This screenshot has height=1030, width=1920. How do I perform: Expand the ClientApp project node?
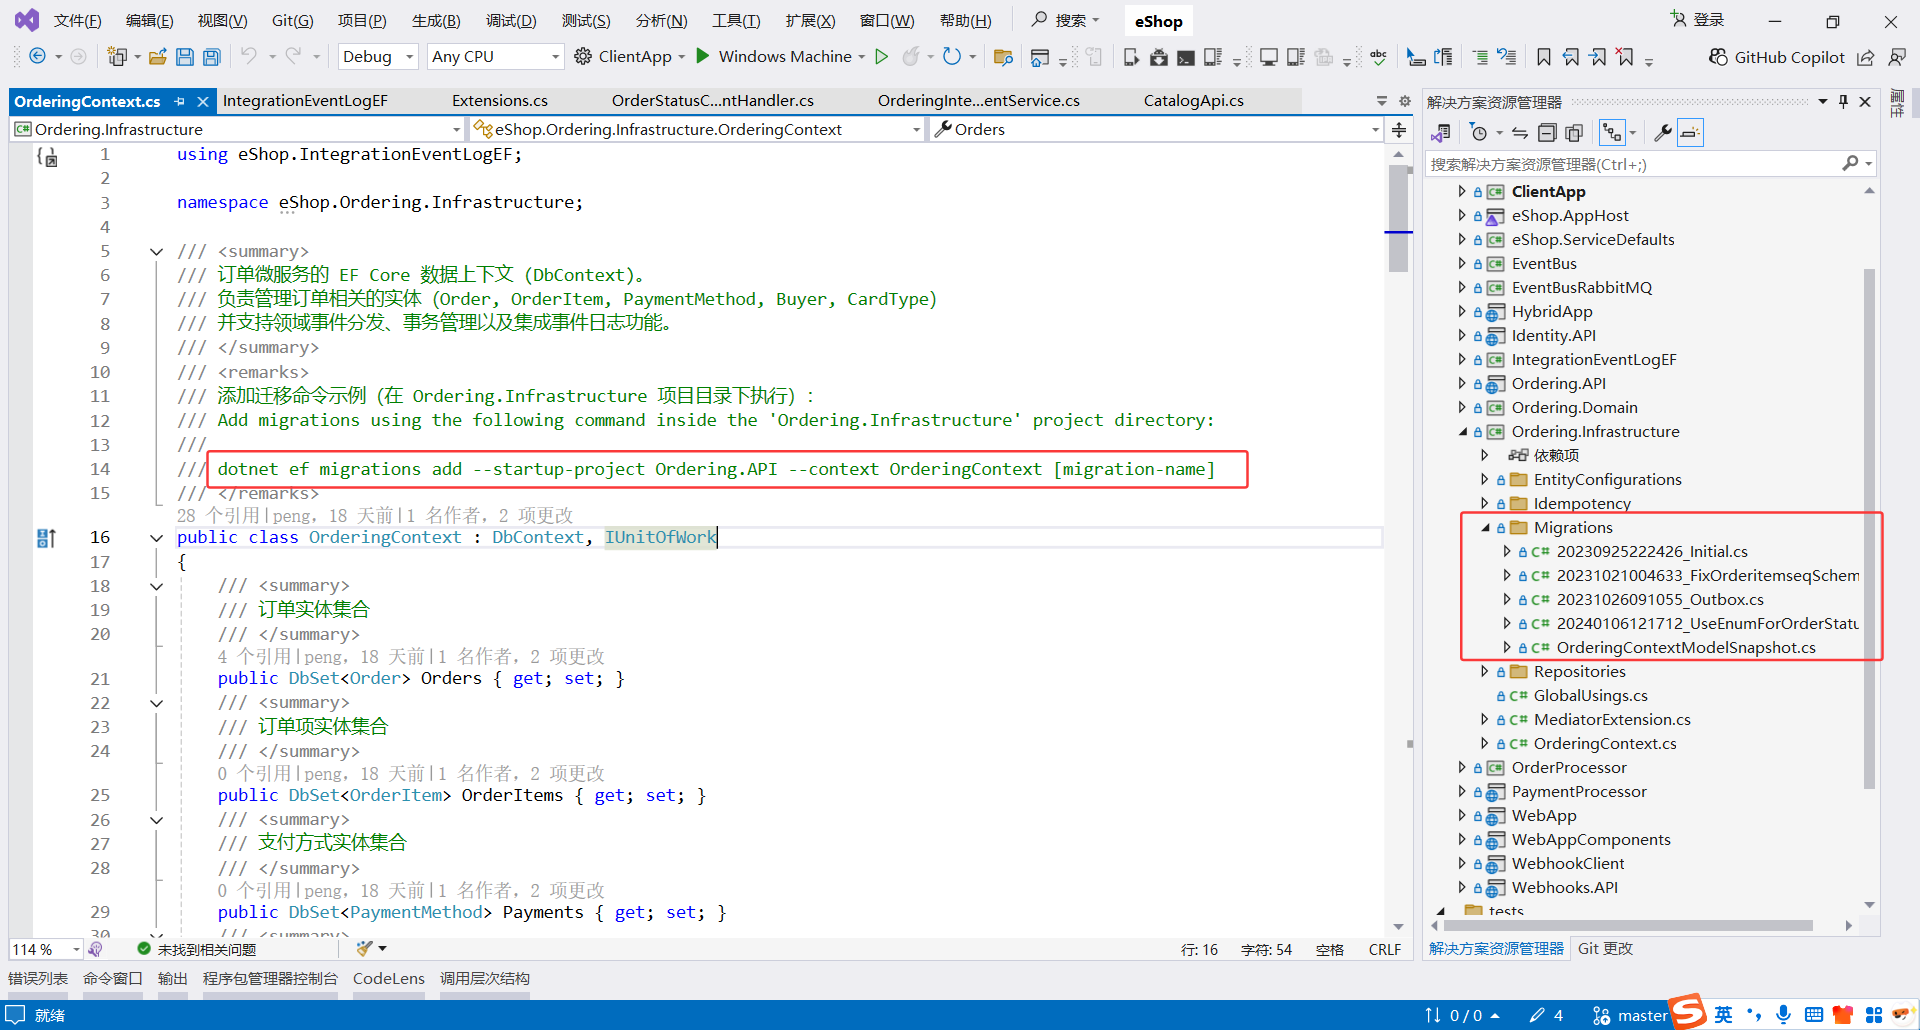coord(1461,191)
